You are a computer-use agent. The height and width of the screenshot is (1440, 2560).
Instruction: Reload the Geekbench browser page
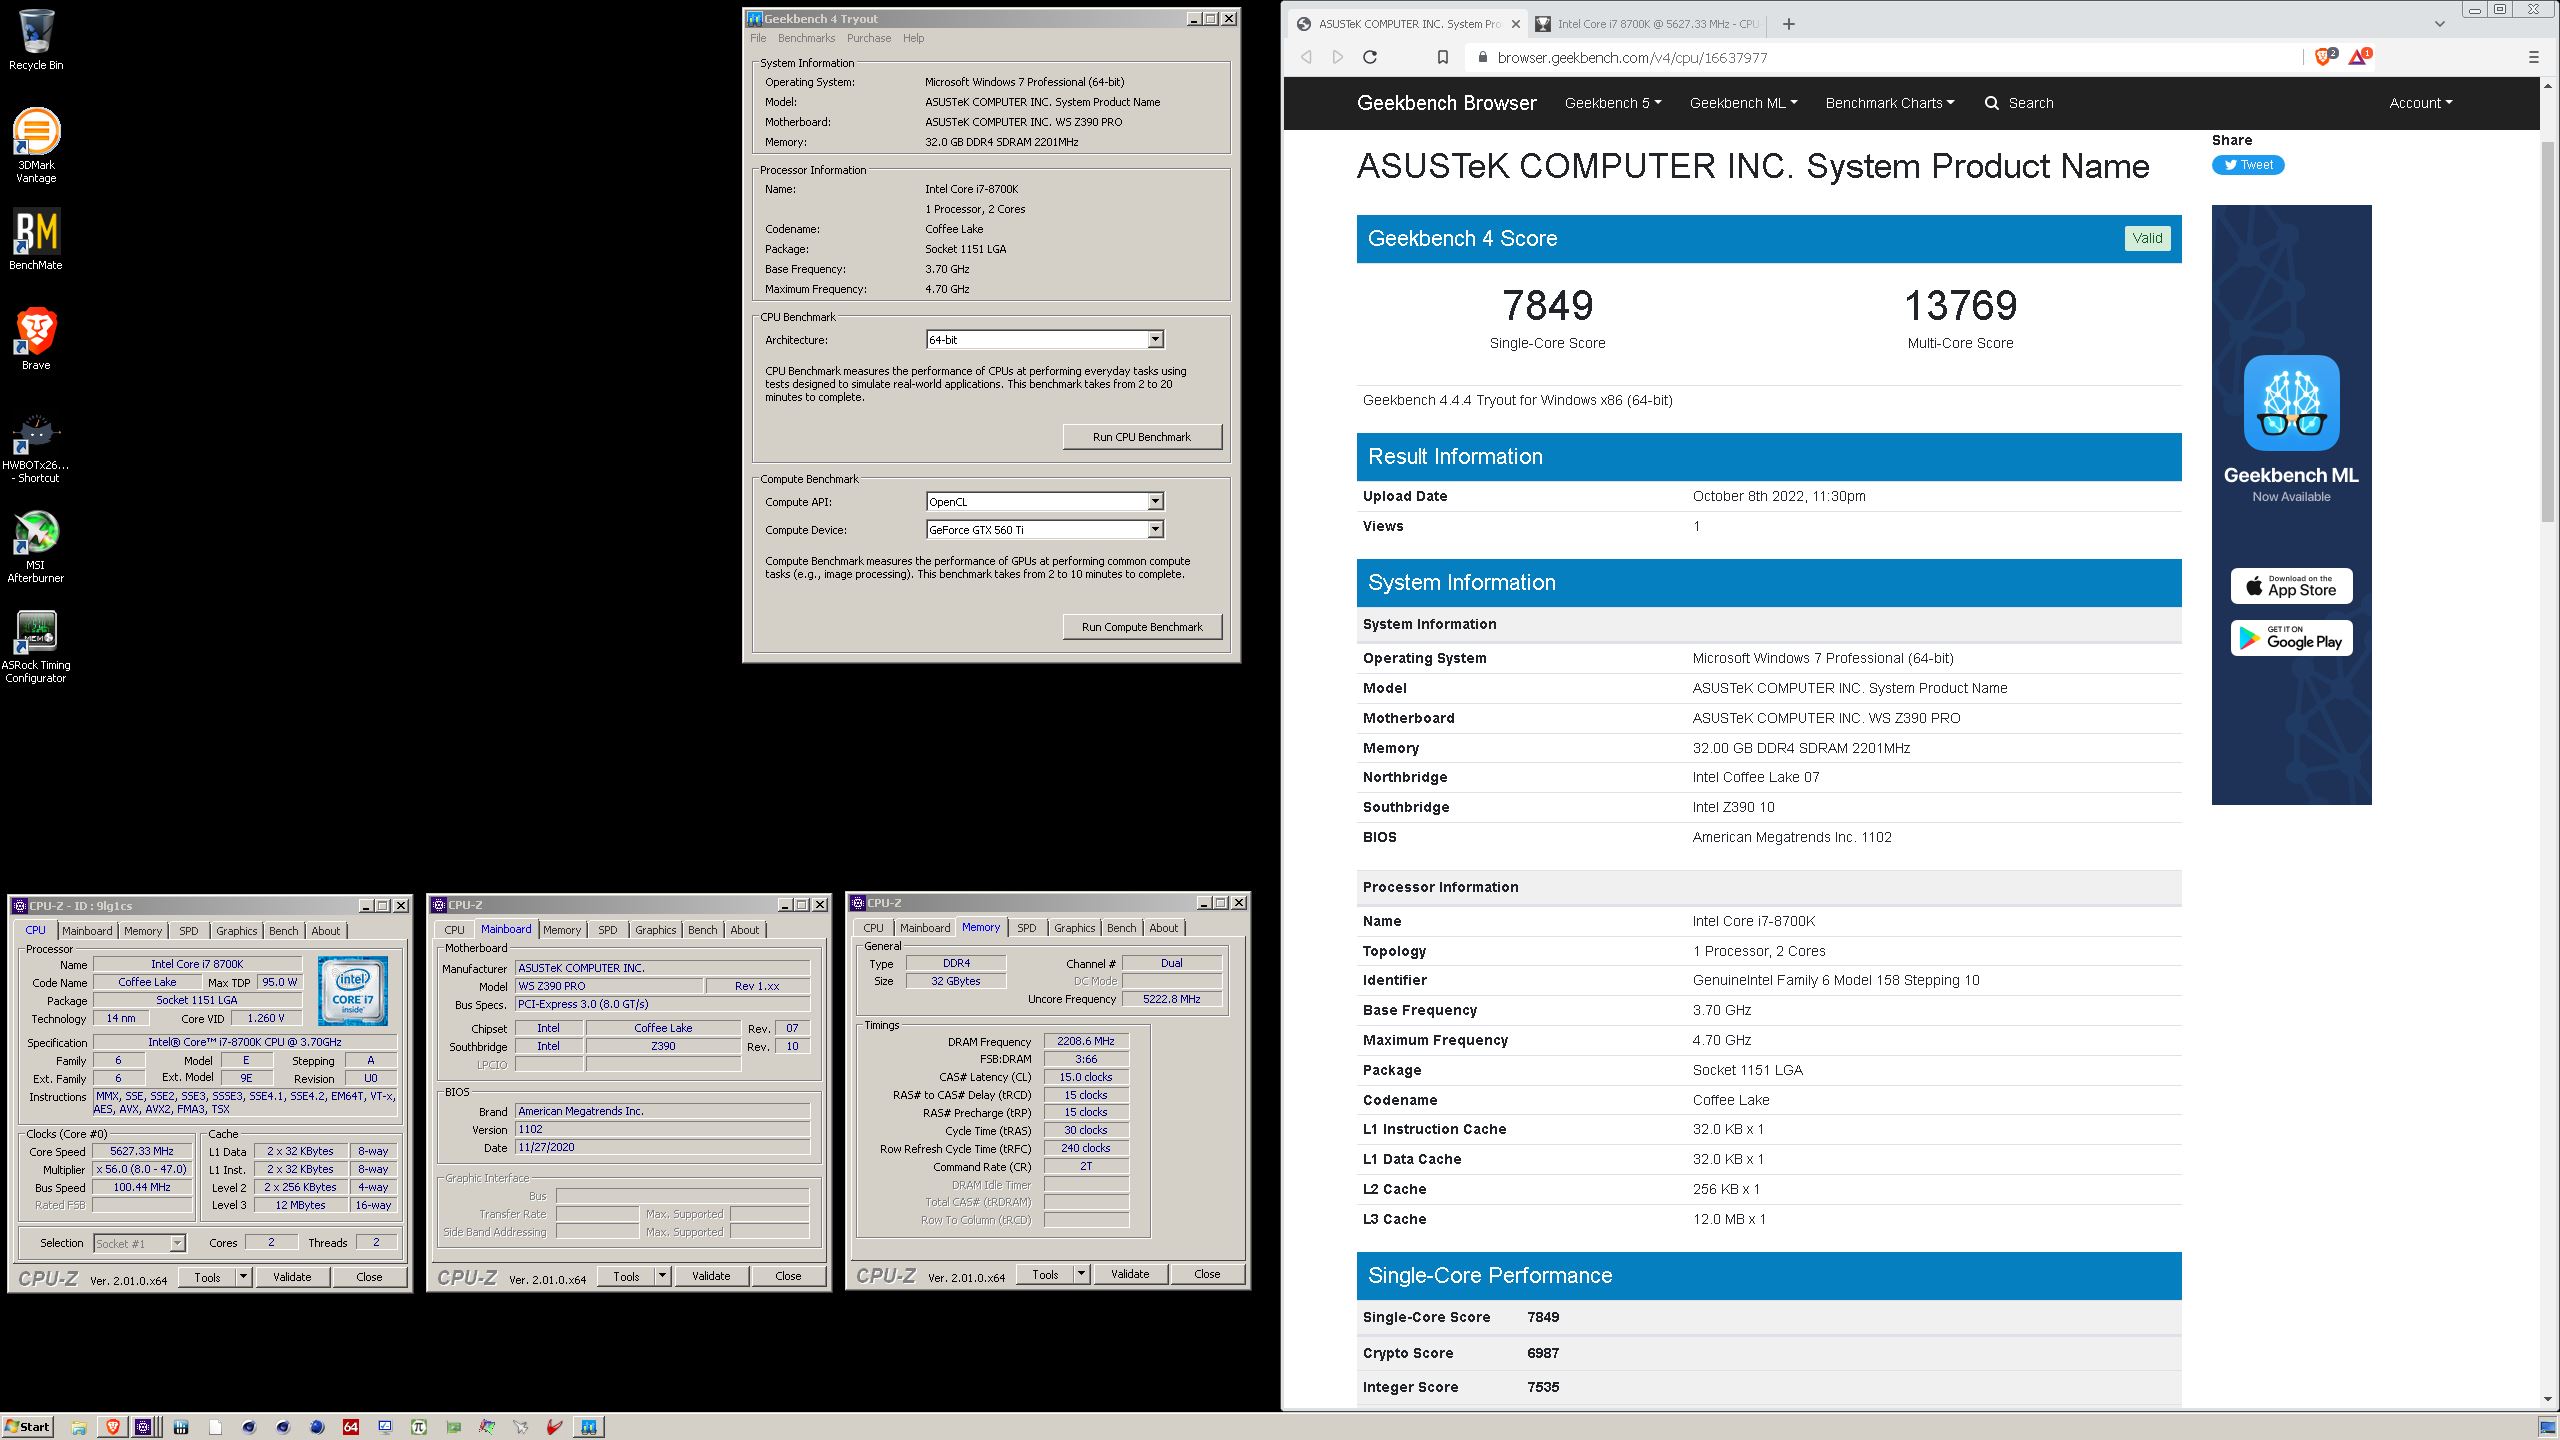click(1370, 57)
